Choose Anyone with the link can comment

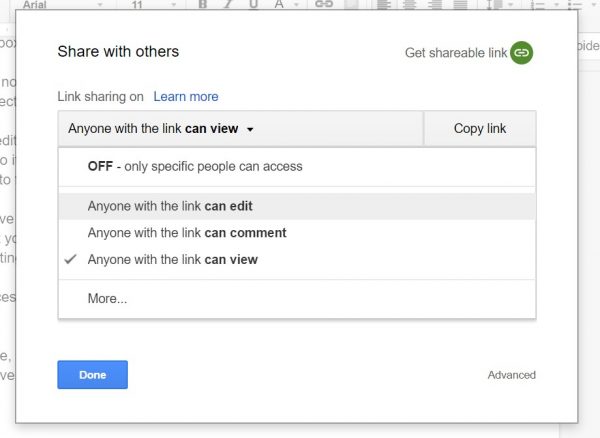pyautogui.click(x=297, y=233)
